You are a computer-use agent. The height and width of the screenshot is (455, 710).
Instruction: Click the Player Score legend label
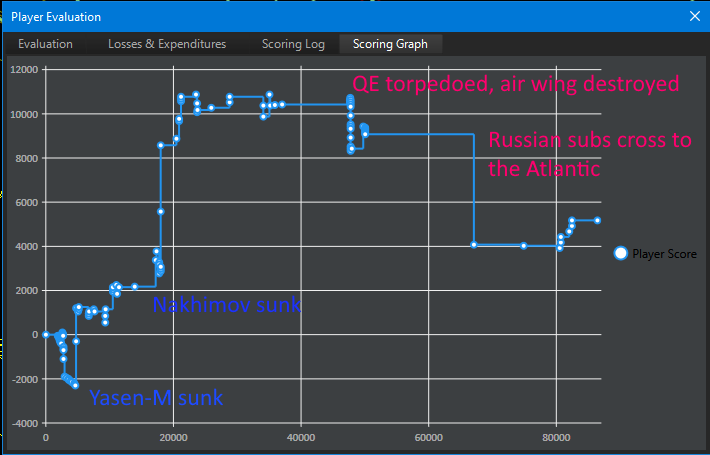(664, 254)
